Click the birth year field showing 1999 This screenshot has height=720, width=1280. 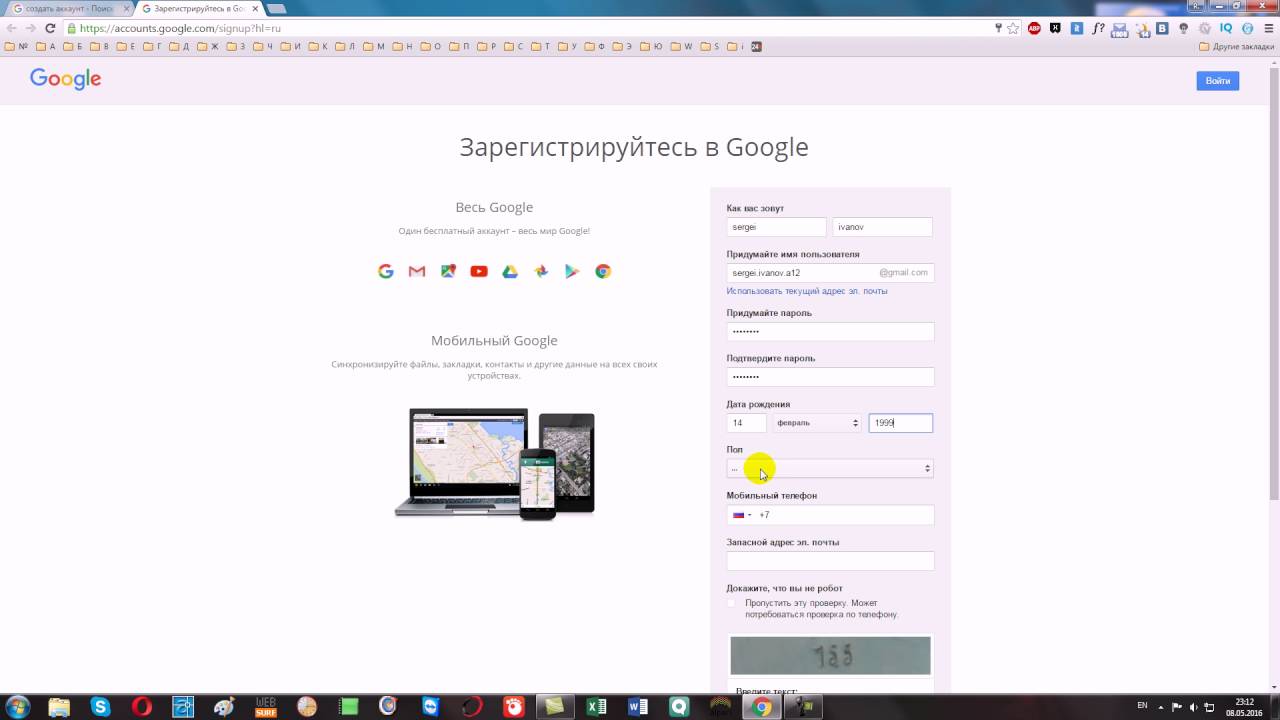tap(900, 423)
